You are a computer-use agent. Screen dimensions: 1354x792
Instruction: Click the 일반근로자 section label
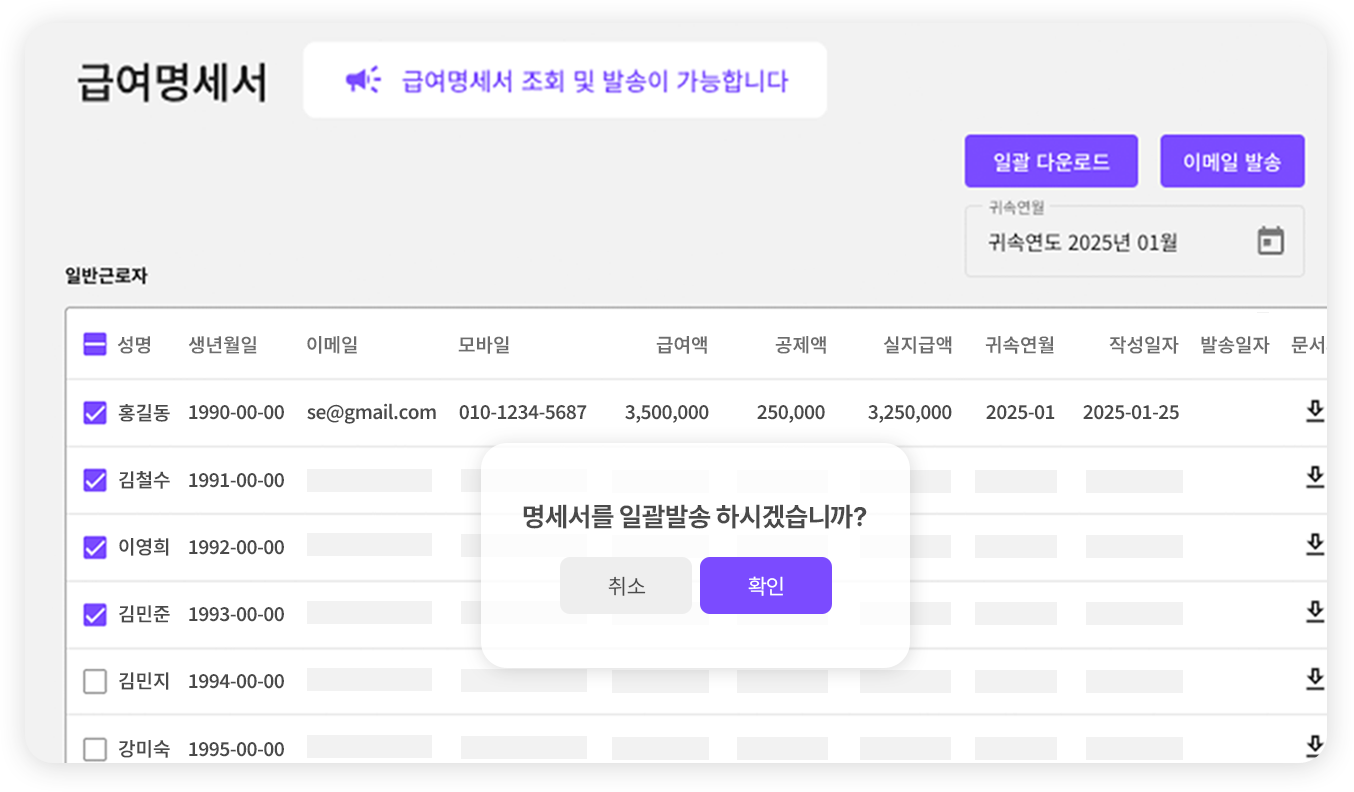106,276
